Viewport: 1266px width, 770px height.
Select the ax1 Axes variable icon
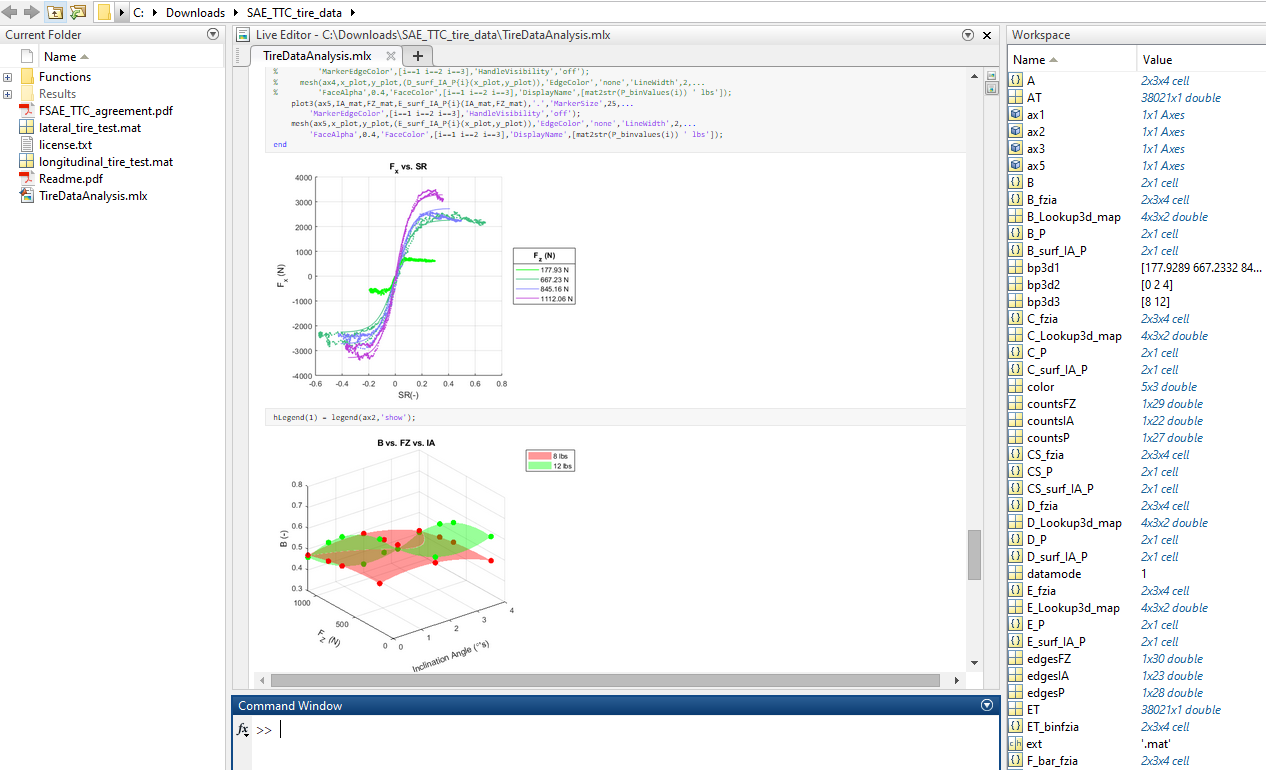coord(1016,115)
